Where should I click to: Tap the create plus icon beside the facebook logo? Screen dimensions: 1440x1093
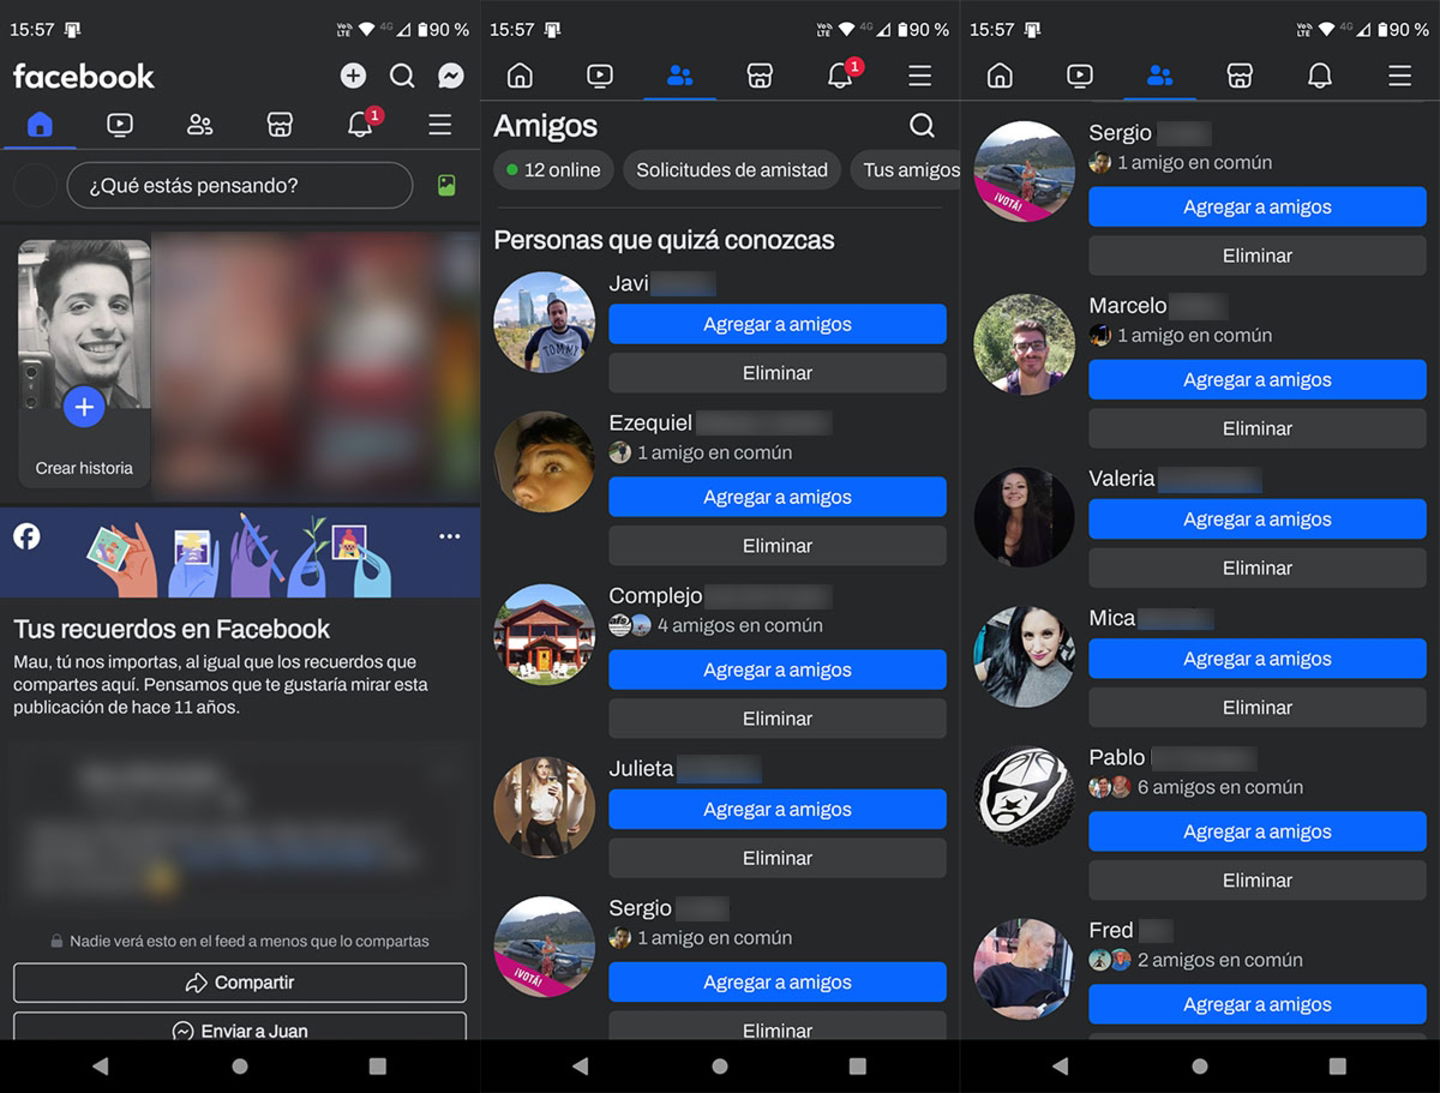pyautogui.click(x=353, y=75)
